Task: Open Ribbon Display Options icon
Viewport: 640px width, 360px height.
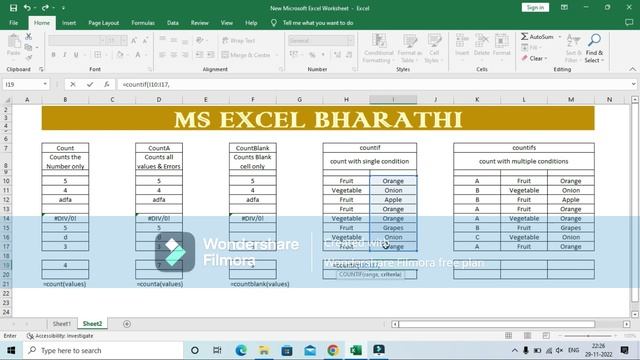Action: coord(564,8)
